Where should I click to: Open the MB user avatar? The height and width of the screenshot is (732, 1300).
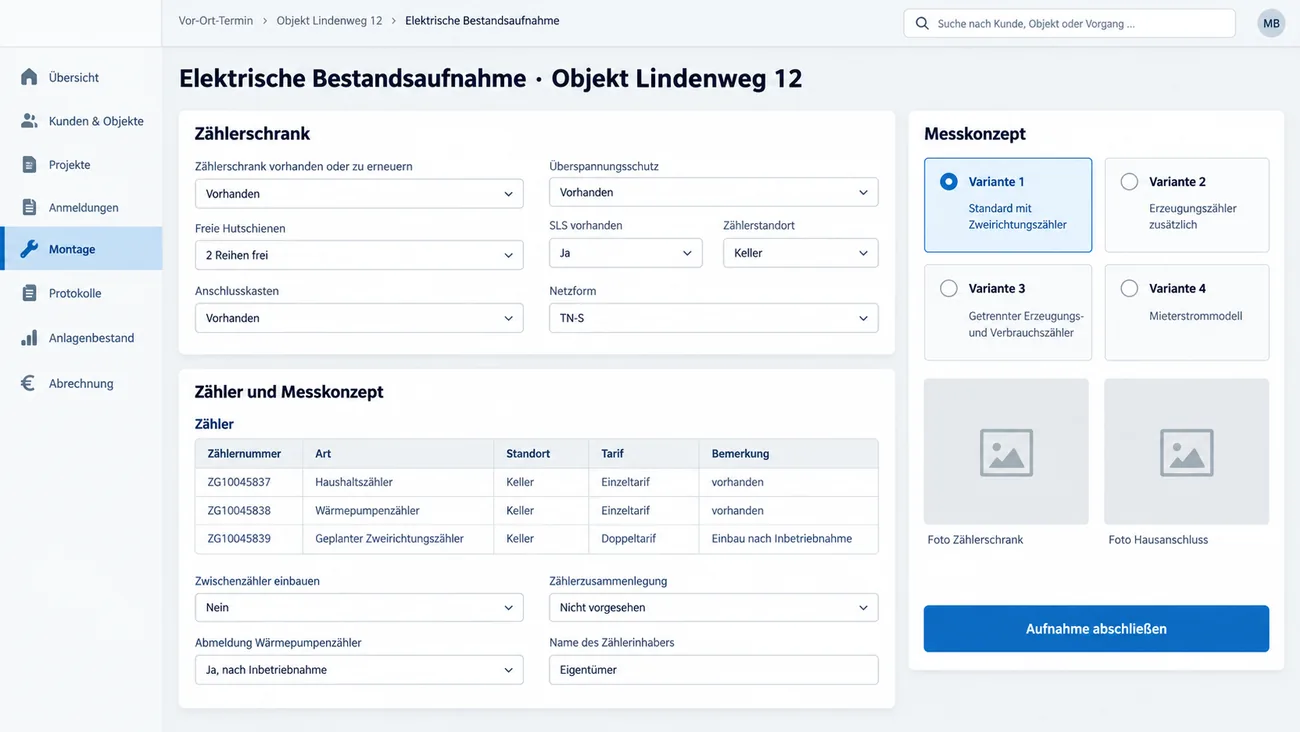(x=1271, y=23)
